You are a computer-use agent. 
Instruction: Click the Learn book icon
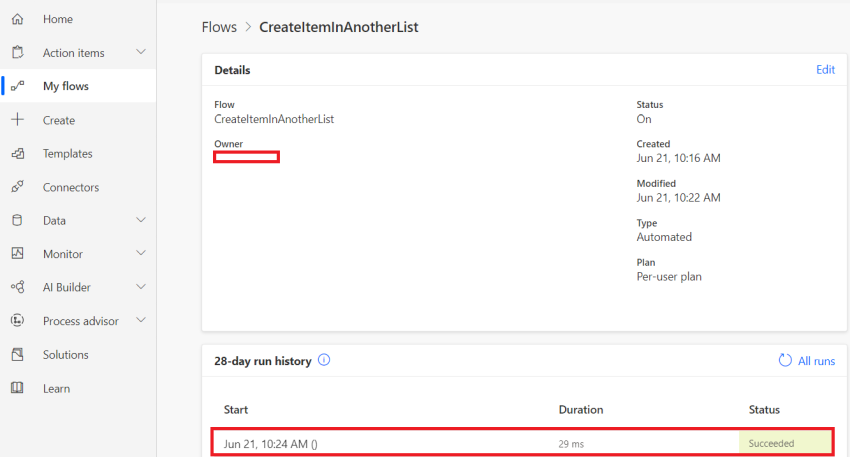(x=17, y=388)
